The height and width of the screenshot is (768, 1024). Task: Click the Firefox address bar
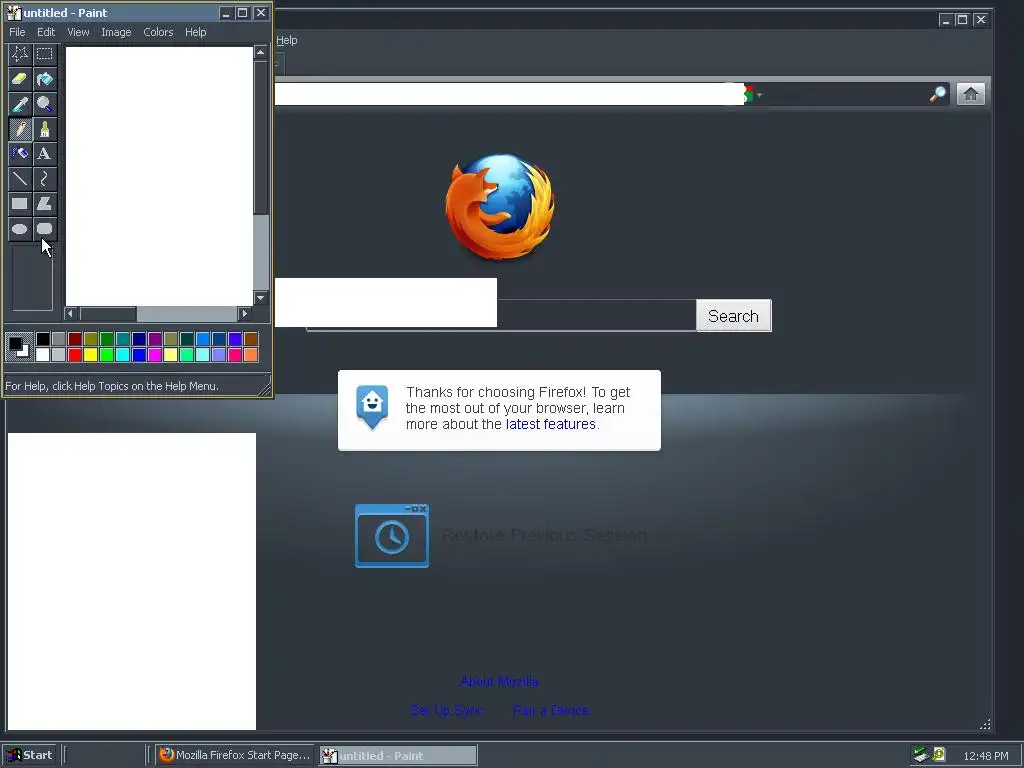point(509,94)
